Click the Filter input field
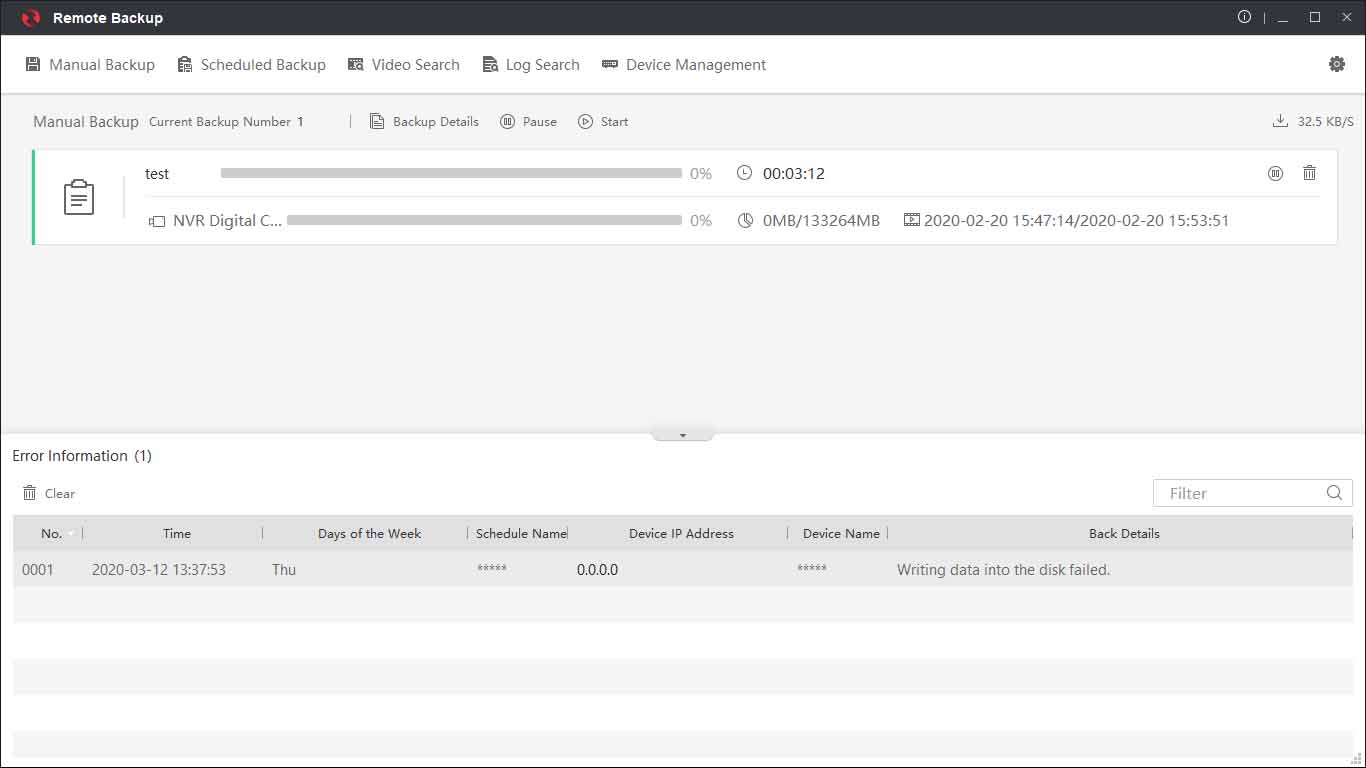 (1240, 493)
